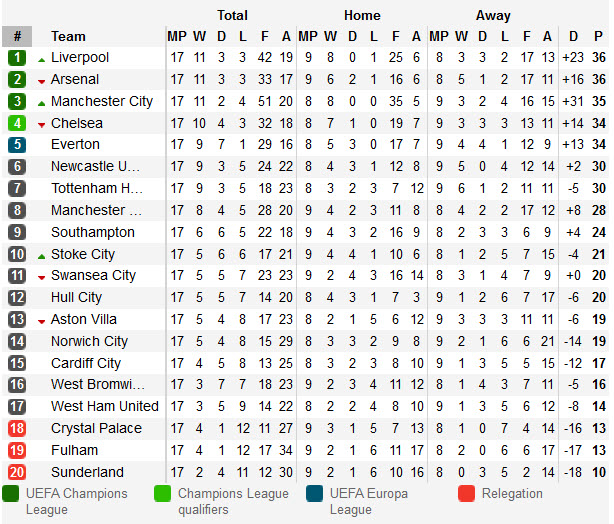Open the Southampton team link

pos(92,232)
